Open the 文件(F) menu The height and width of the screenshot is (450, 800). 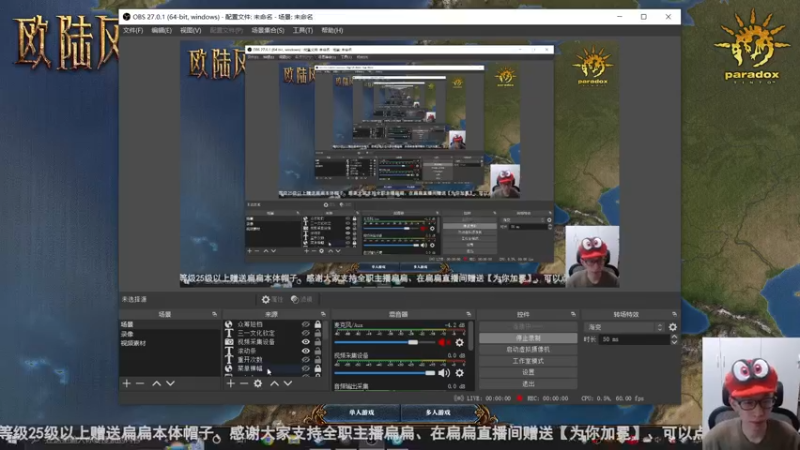[133, 31]
